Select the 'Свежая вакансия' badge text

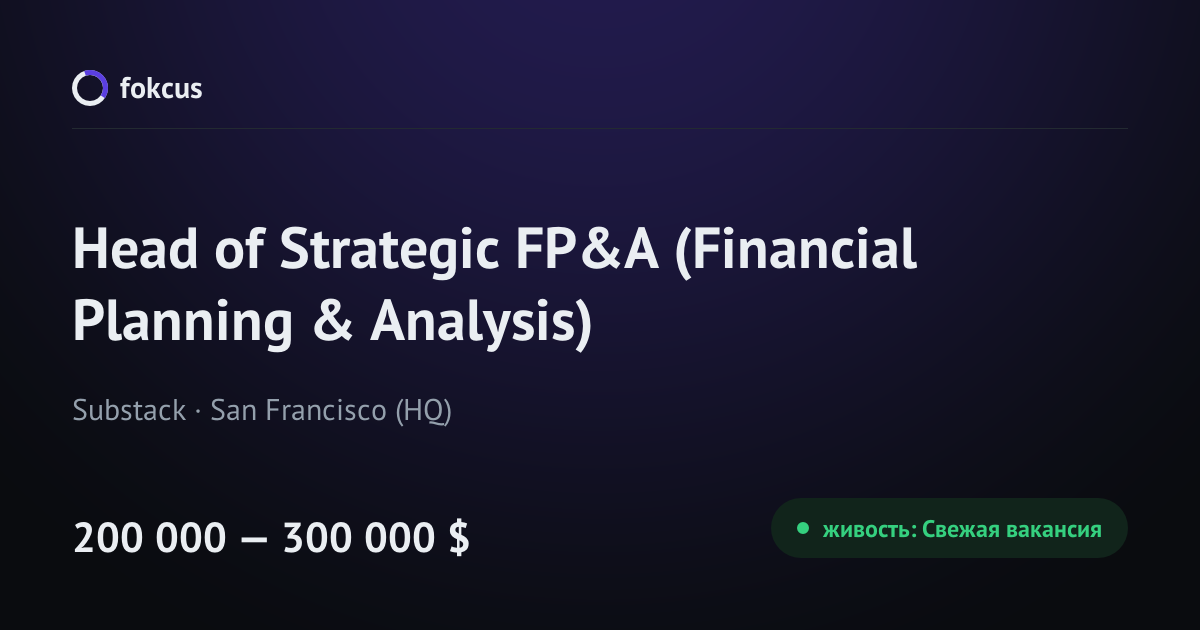(1012, 529)
